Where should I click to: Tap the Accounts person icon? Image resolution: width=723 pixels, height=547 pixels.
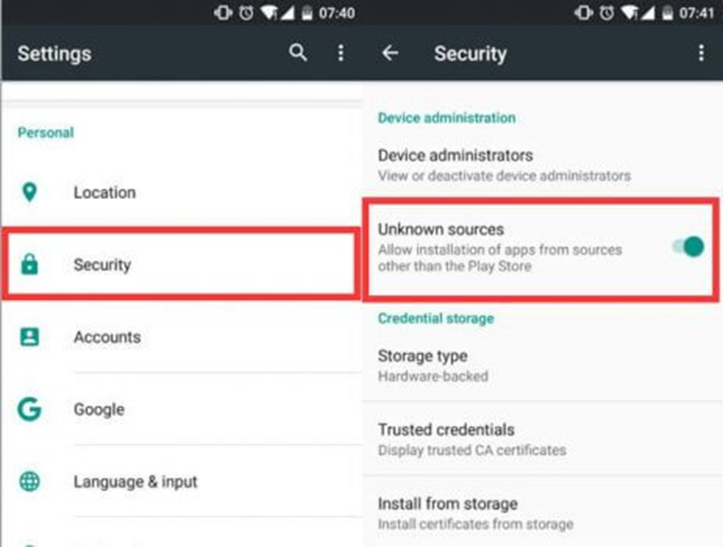pyautogui.click(x=30, y=337)
